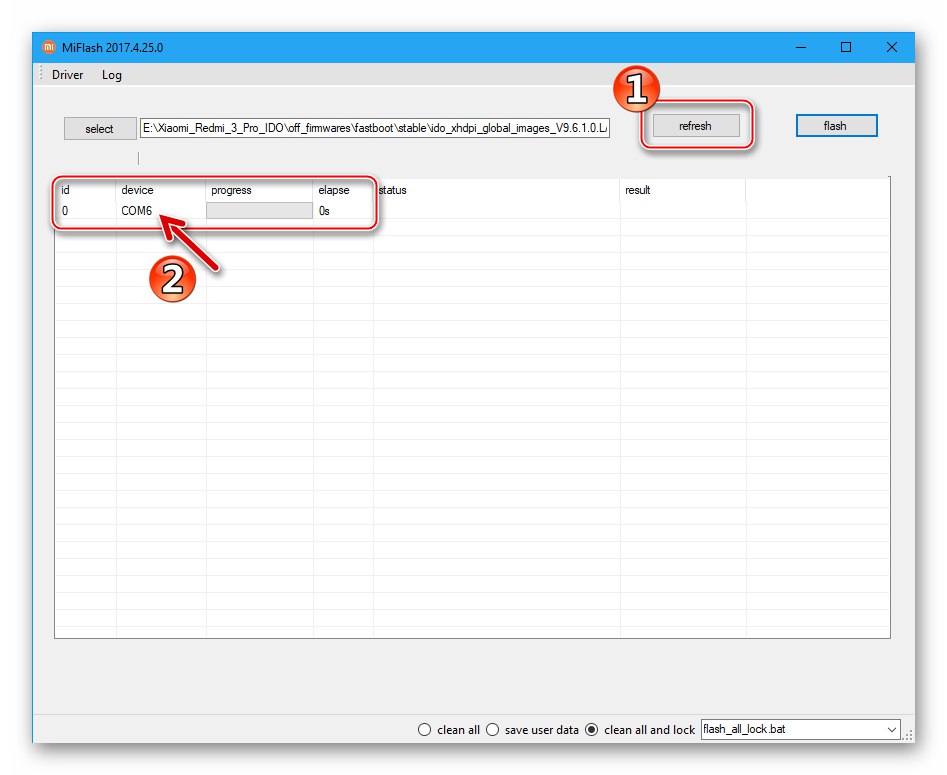This screenshot has width=947, height=775.
Task: Close the MiFlash window
Action: [891, 47]
